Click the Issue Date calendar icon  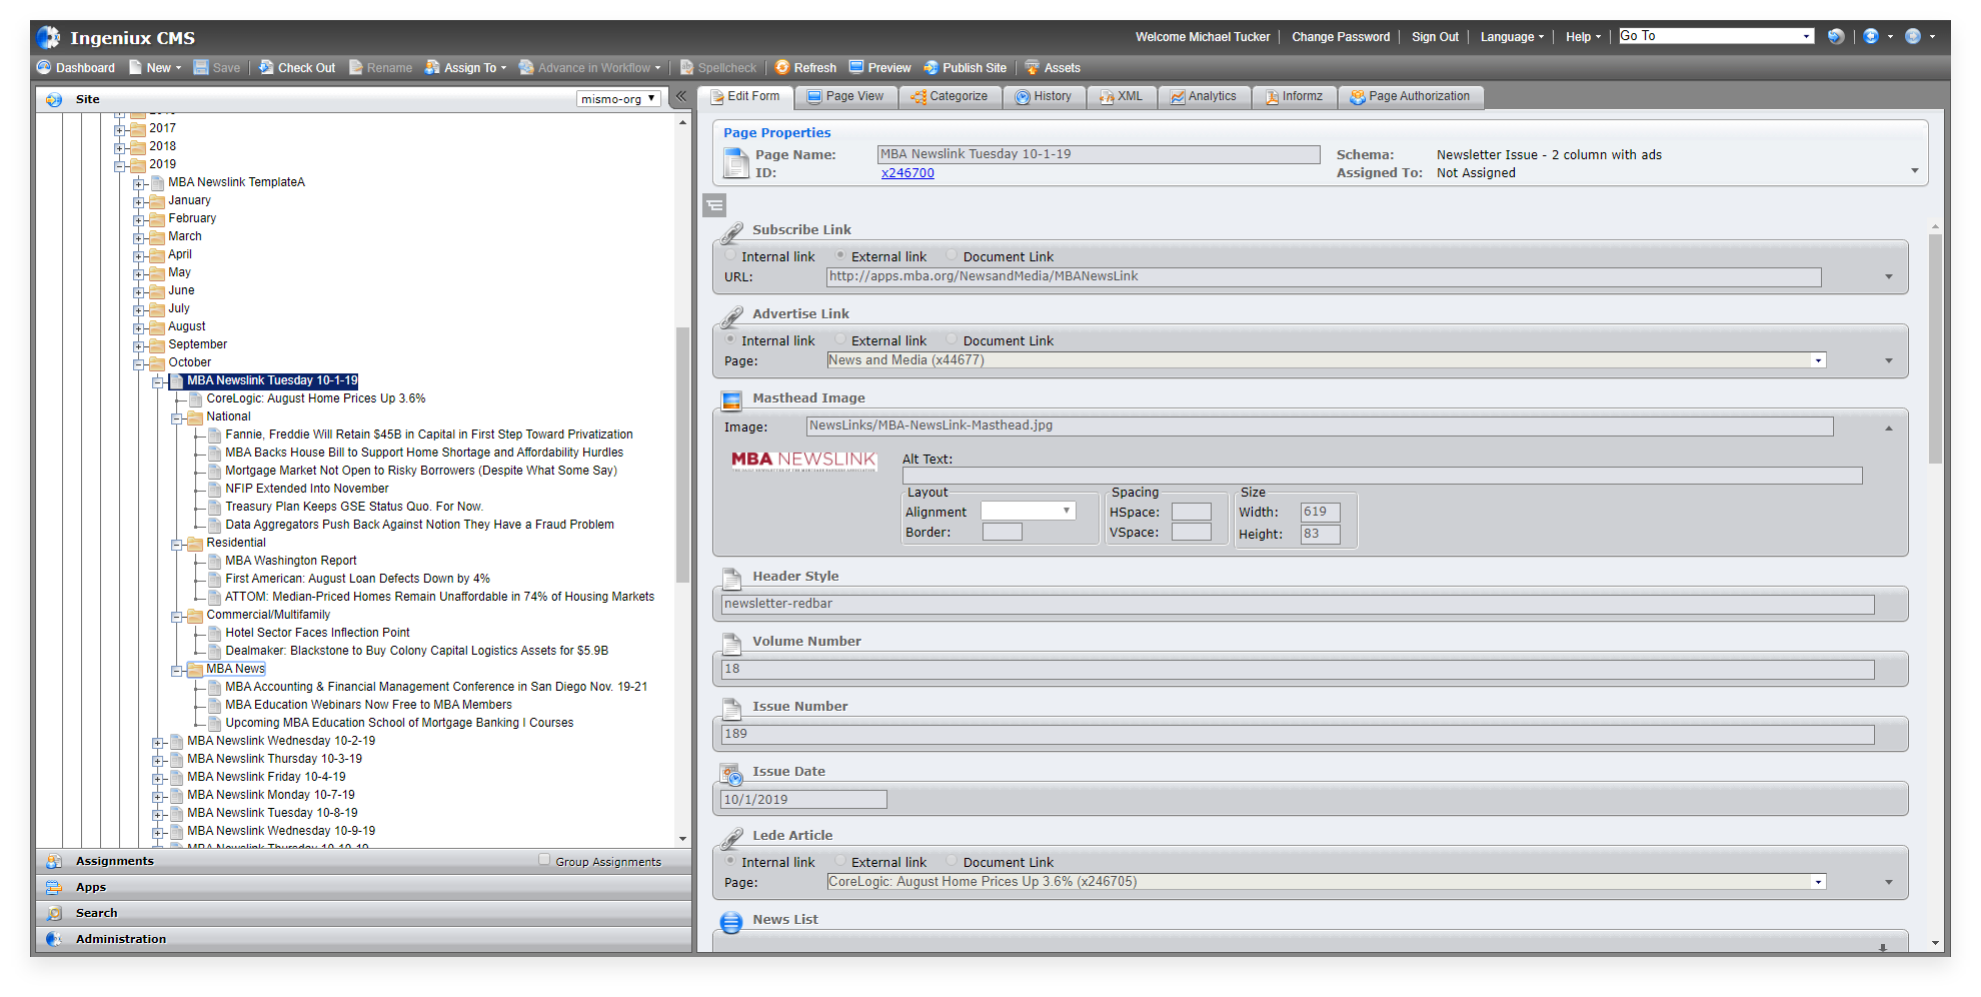click(x=732, y=773)
